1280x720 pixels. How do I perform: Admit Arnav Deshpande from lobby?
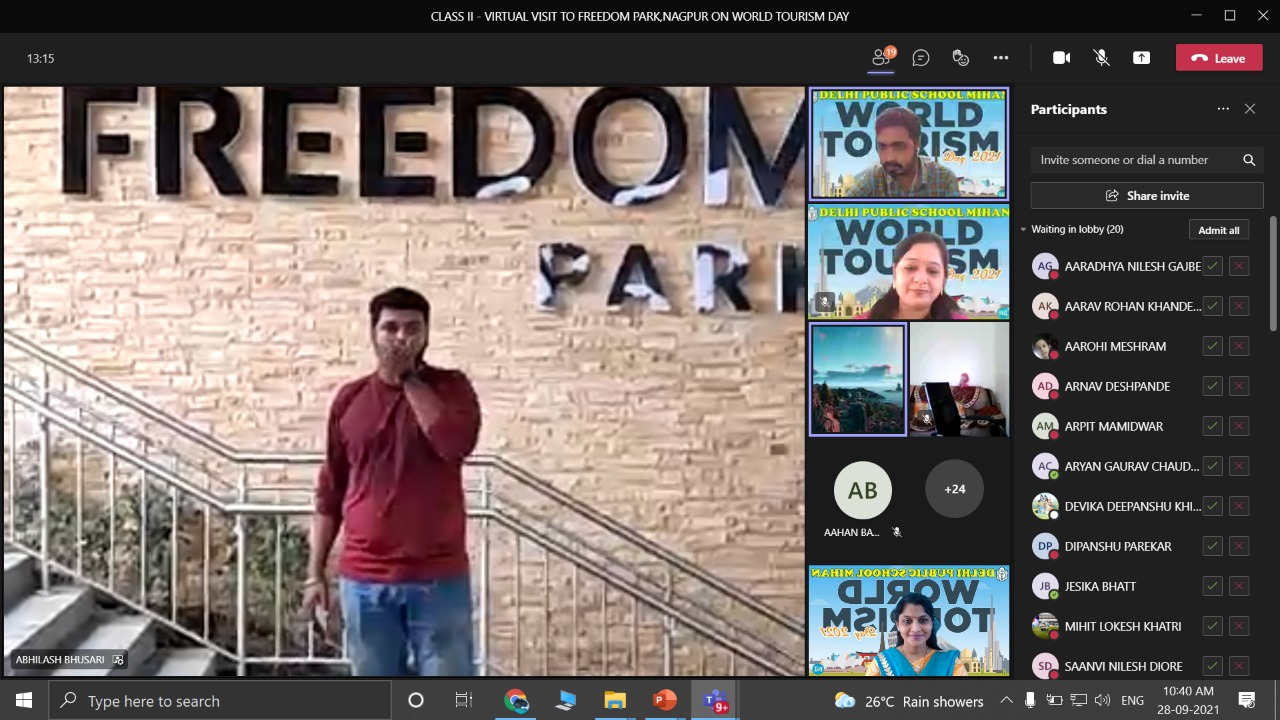click(x=1212, y=386)
